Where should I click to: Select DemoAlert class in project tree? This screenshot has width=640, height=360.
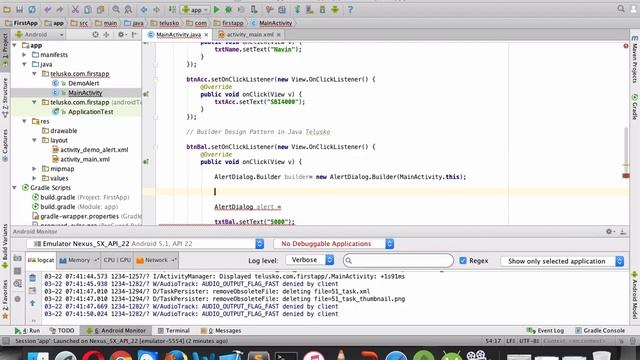(x=83, y=83)
